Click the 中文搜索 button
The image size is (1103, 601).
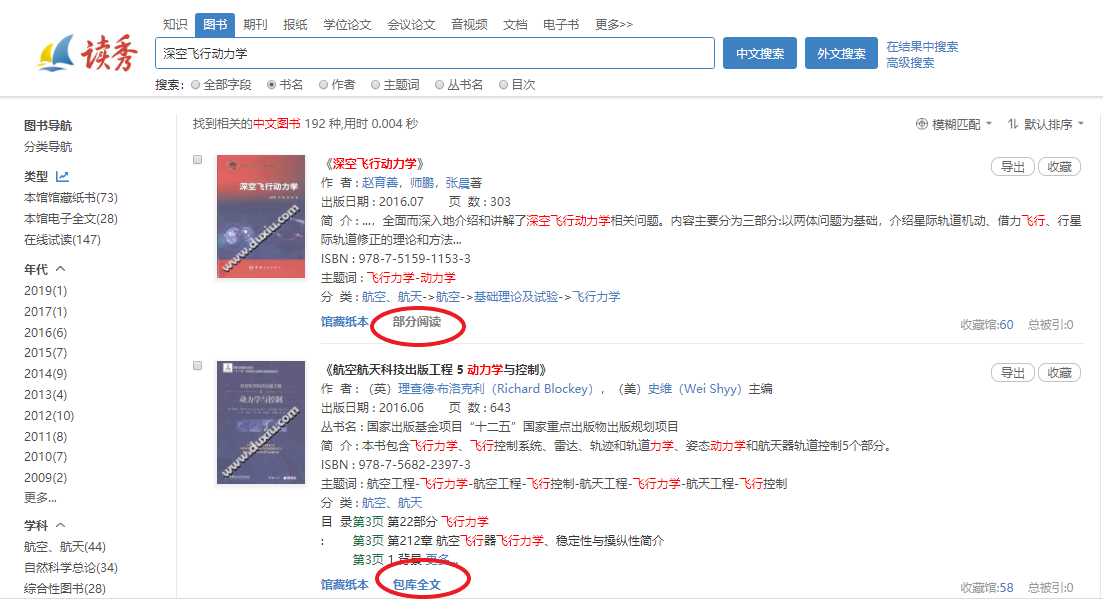(x=759, y=53)
